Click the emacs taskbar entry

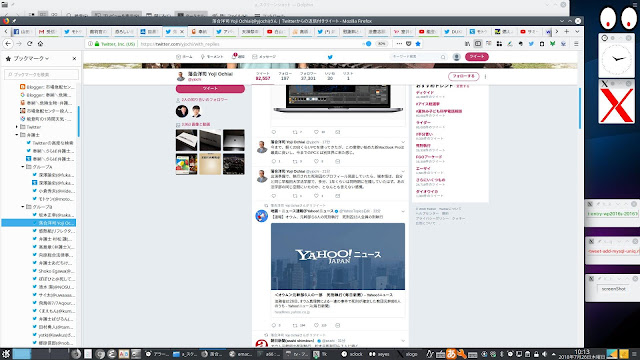pyautogui.click(x=241, y=354)
